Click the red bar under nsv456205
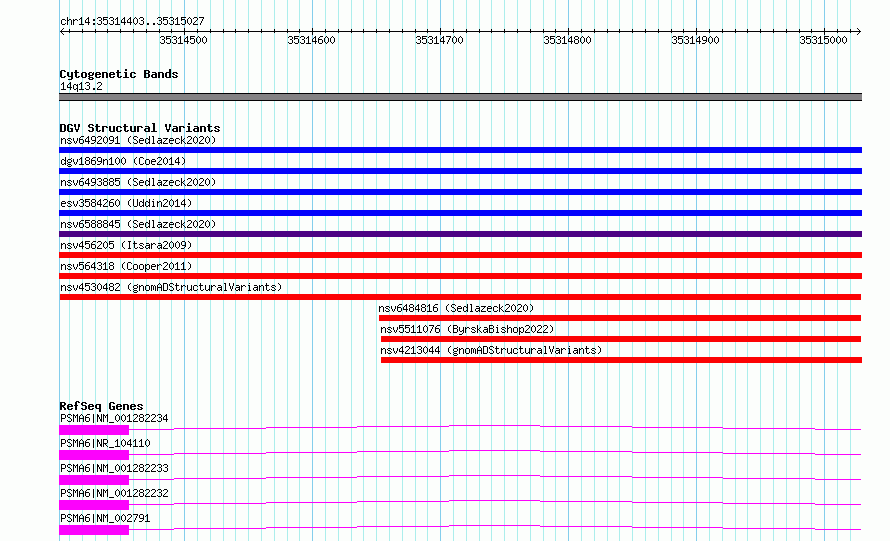Screen dimensions: 890x541 (x=460, y=255)
